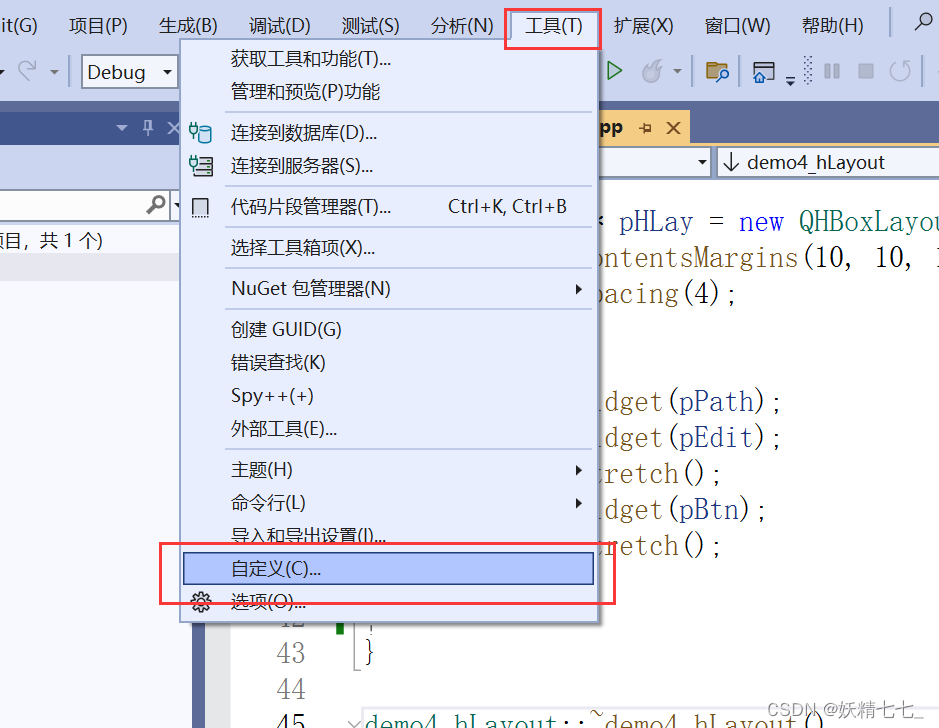Image resolution: width=939 pixels, height=728 pixels.
Task: Open the demo4_hLayout member dropdown
Action: pos(829,162)
